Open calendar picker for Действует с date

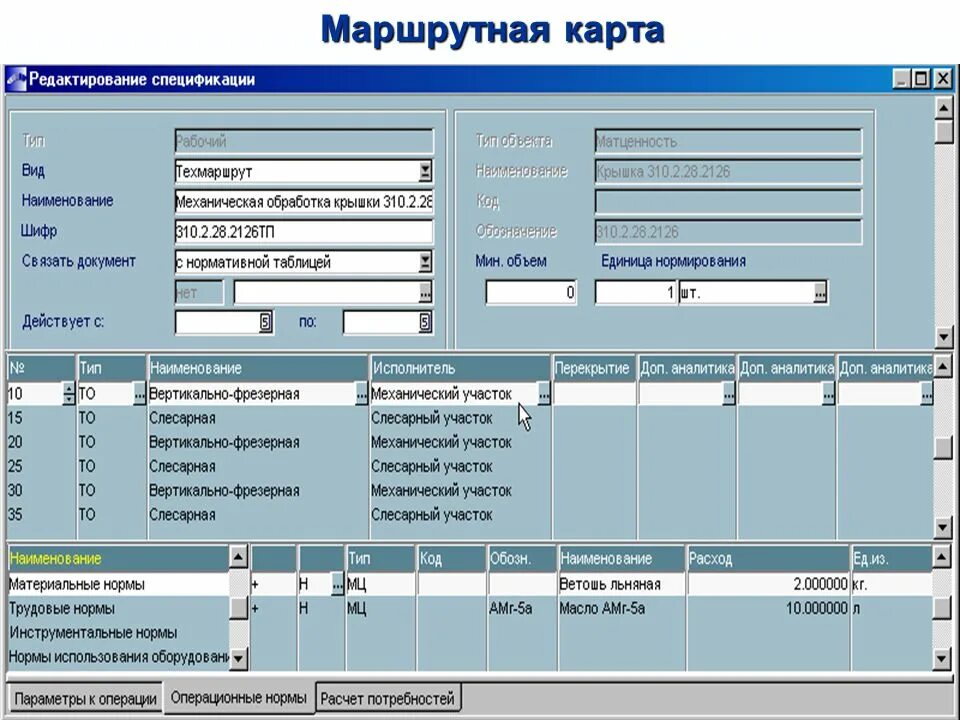click(265, 322)
